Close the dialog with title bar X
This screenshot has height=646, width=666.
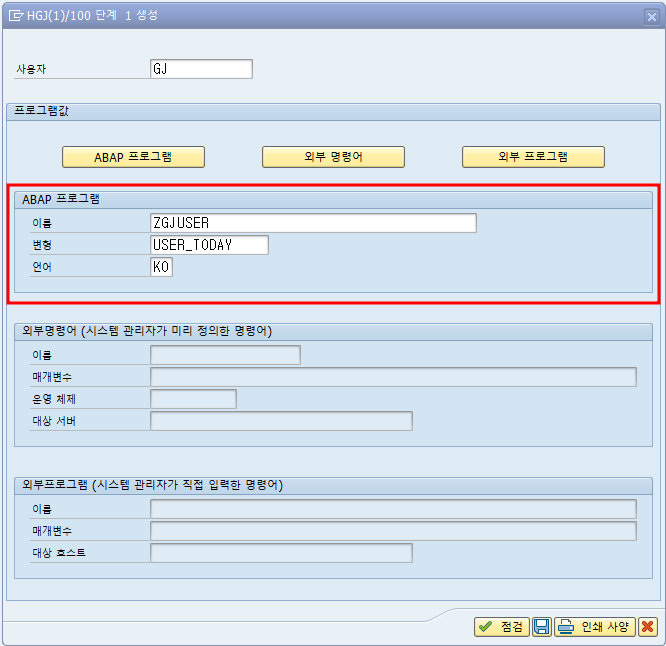click(652, 17)
